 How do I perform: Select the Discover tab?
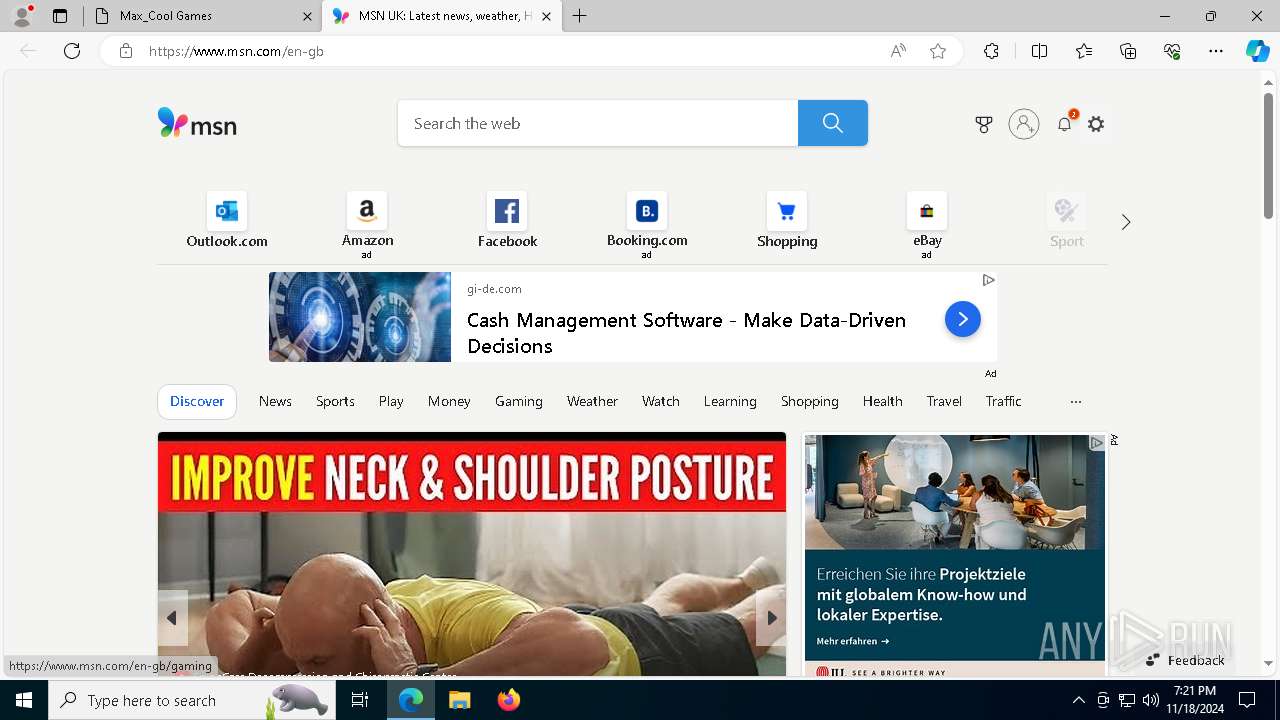pyautogui.click(x=197, y=401)
